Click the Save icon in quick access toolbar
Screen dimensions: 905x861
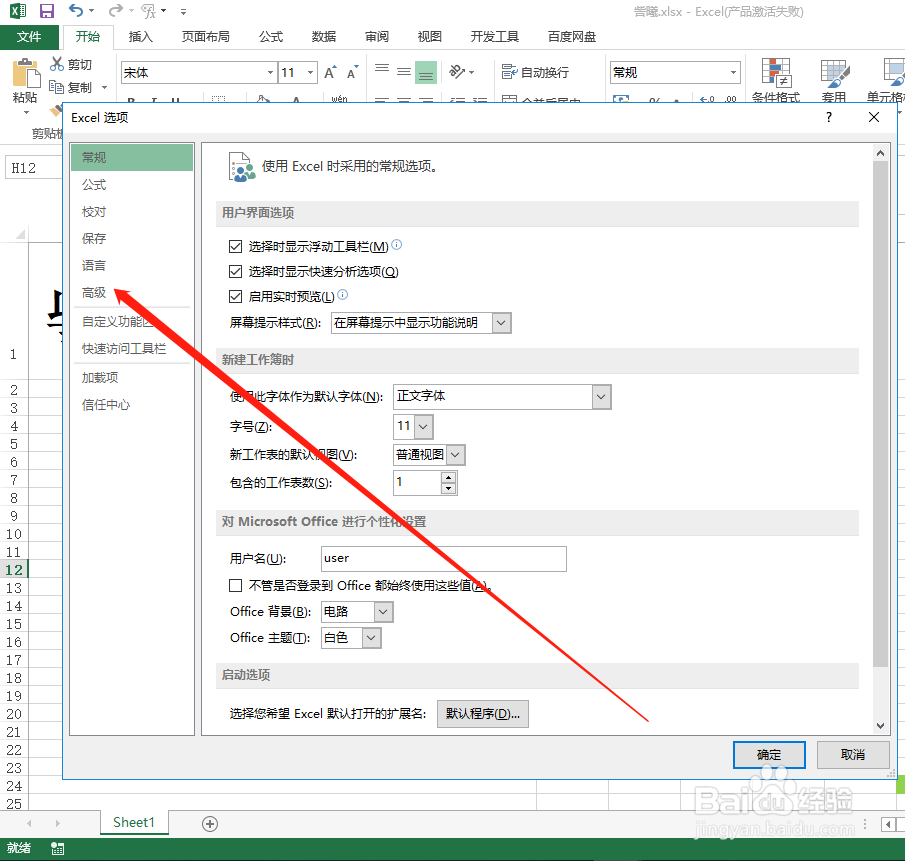point(46,10)
